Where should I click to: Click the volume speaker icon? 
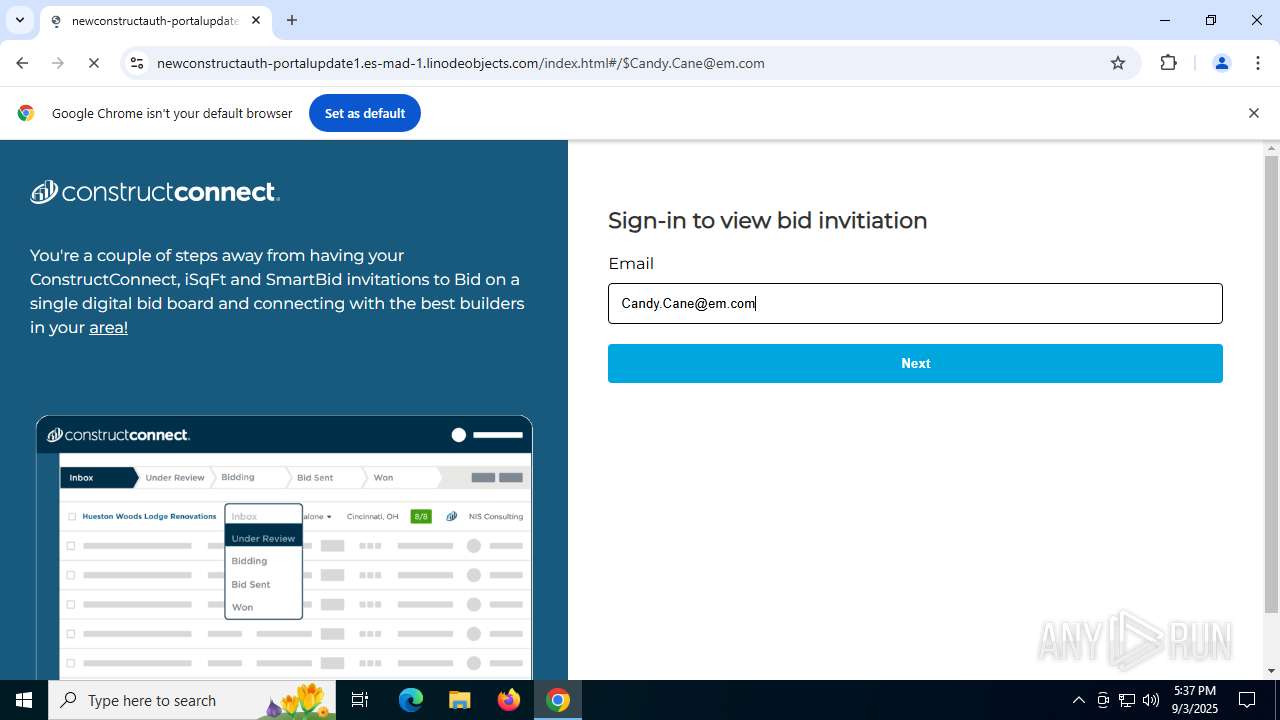(x=1151, y=700)
